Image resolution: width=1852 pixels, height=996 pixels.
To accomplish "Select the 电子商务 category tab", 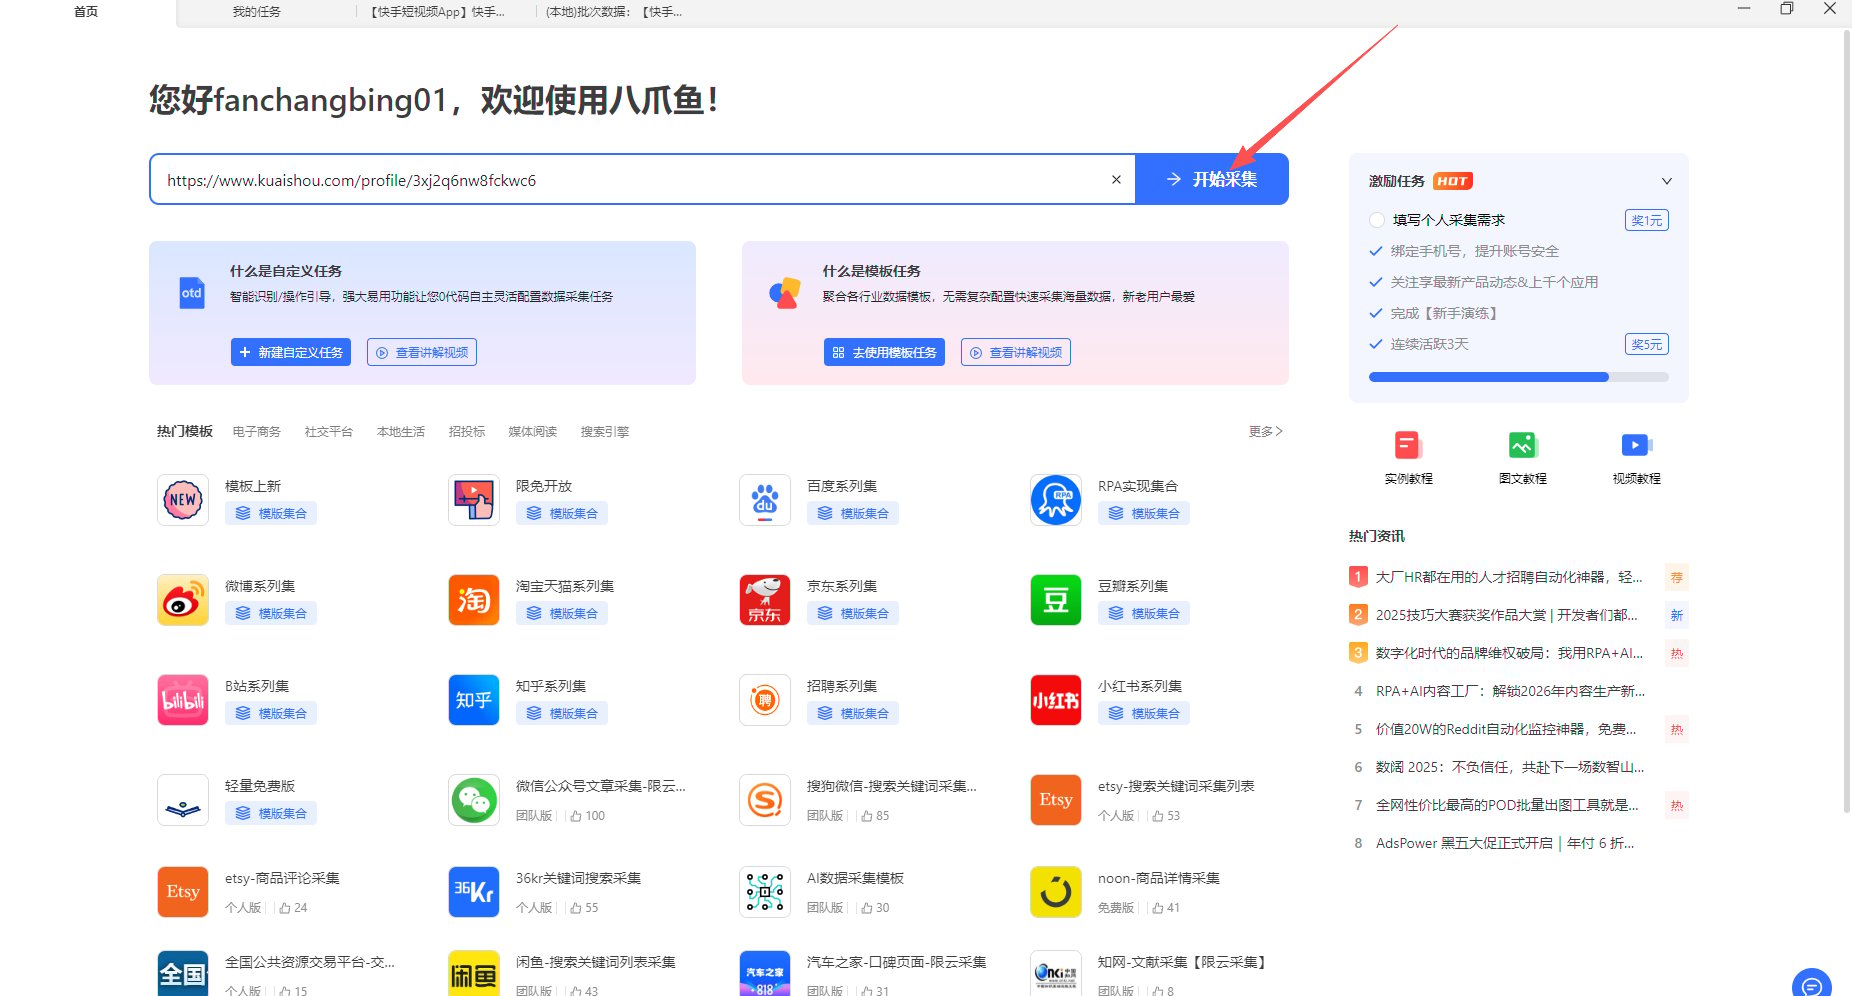I will (256, 432).
